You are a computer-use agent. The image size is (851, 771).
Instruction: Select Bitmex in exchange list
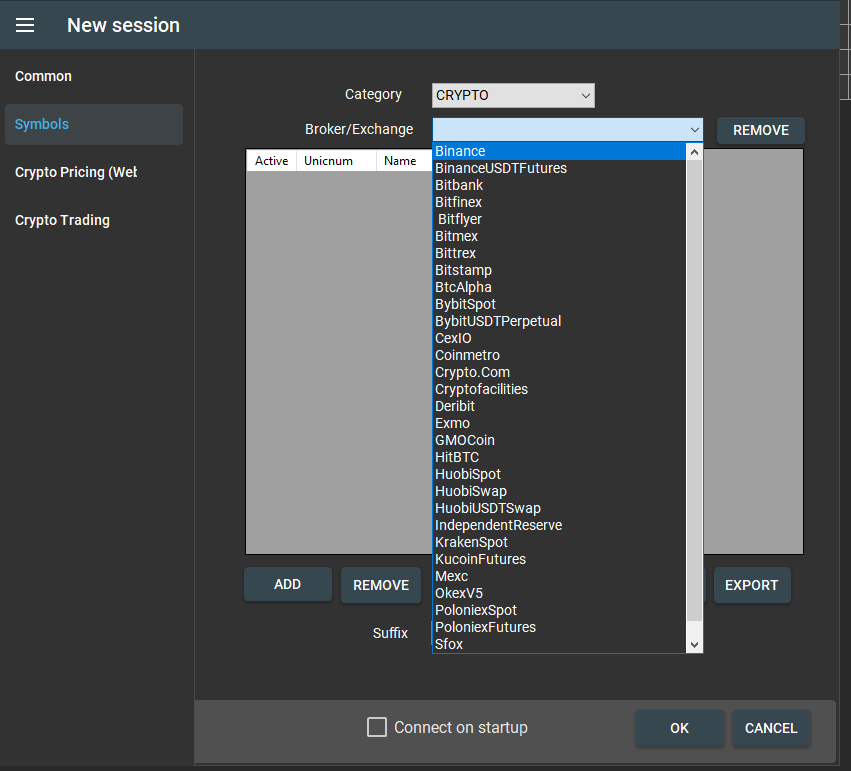pyautogui.click(x=560, y=236)
